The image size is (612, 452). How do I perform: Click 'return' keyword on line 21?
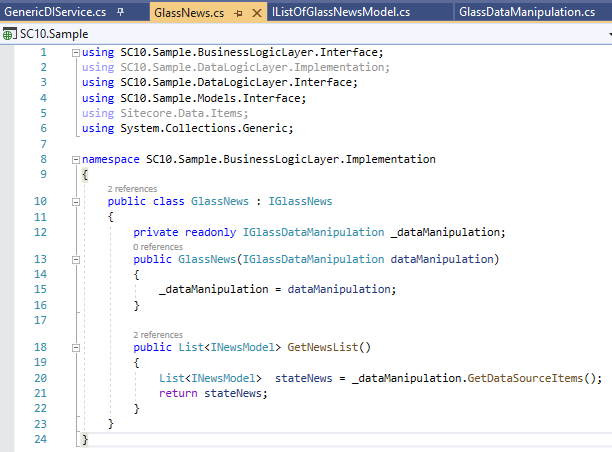tap(178, 393)
